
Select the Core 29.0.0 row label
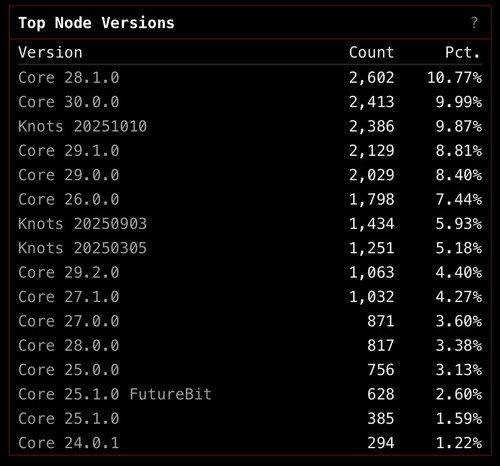click(x=69, y=175)
